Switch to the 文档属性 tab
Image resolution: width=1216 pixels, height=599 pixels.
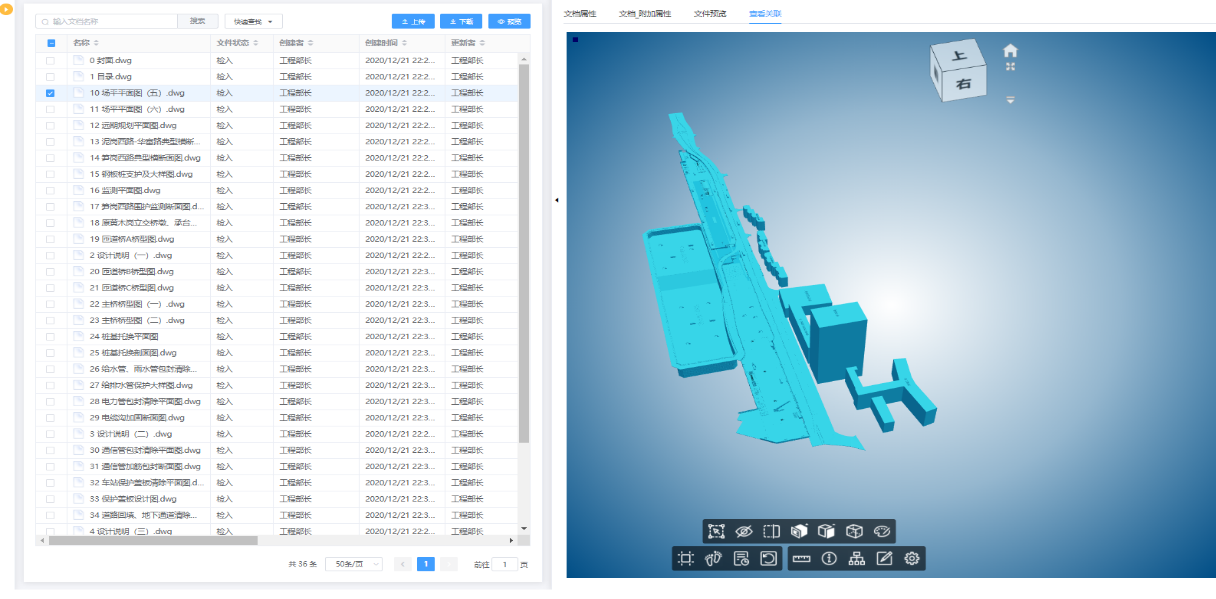[580, 14]
